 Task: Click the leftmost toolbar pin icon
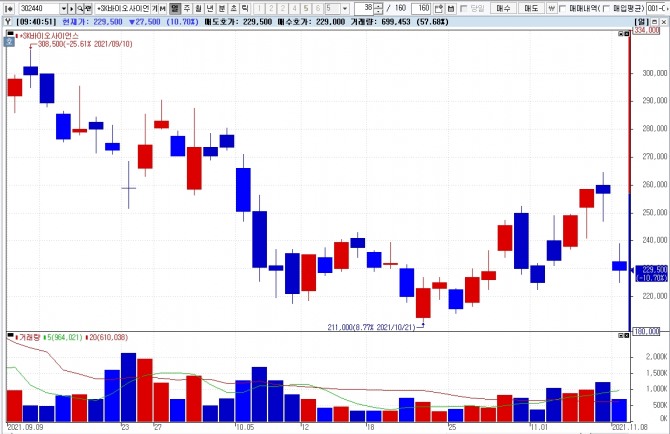click(x=9, y=9)
